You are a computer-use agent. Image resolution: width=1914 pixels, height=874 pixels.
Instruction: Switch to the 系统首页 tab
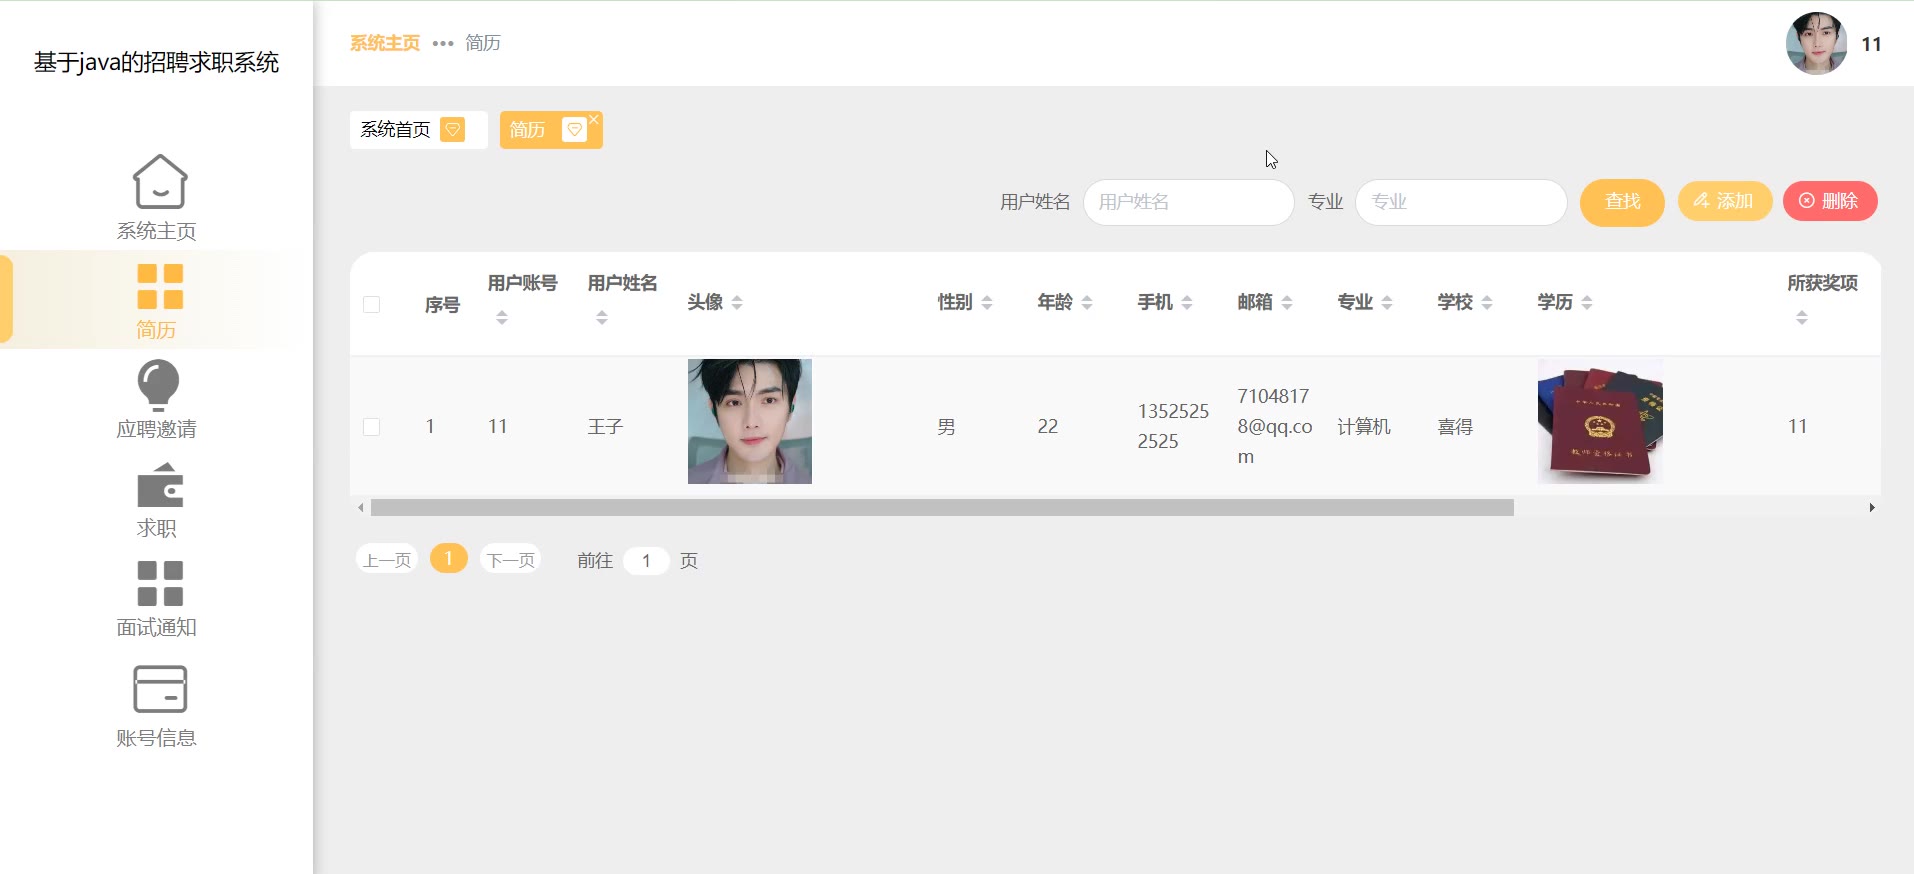coord(418,130)
